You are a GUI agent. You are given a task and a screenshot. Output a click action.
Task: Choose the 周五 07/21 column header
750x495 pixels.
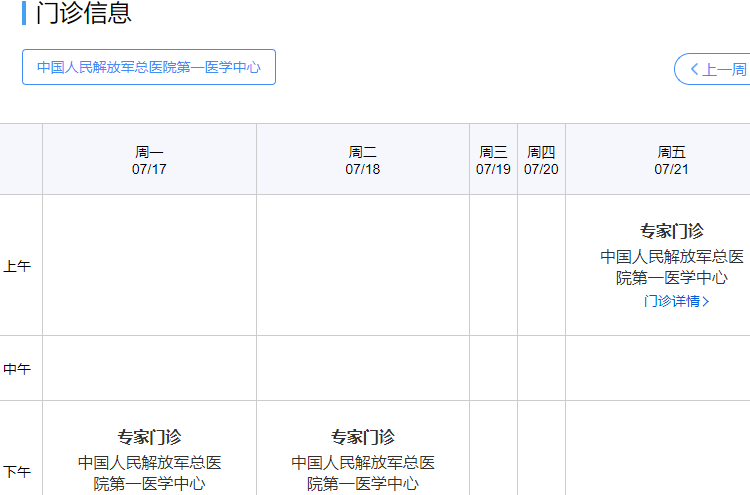671,160
